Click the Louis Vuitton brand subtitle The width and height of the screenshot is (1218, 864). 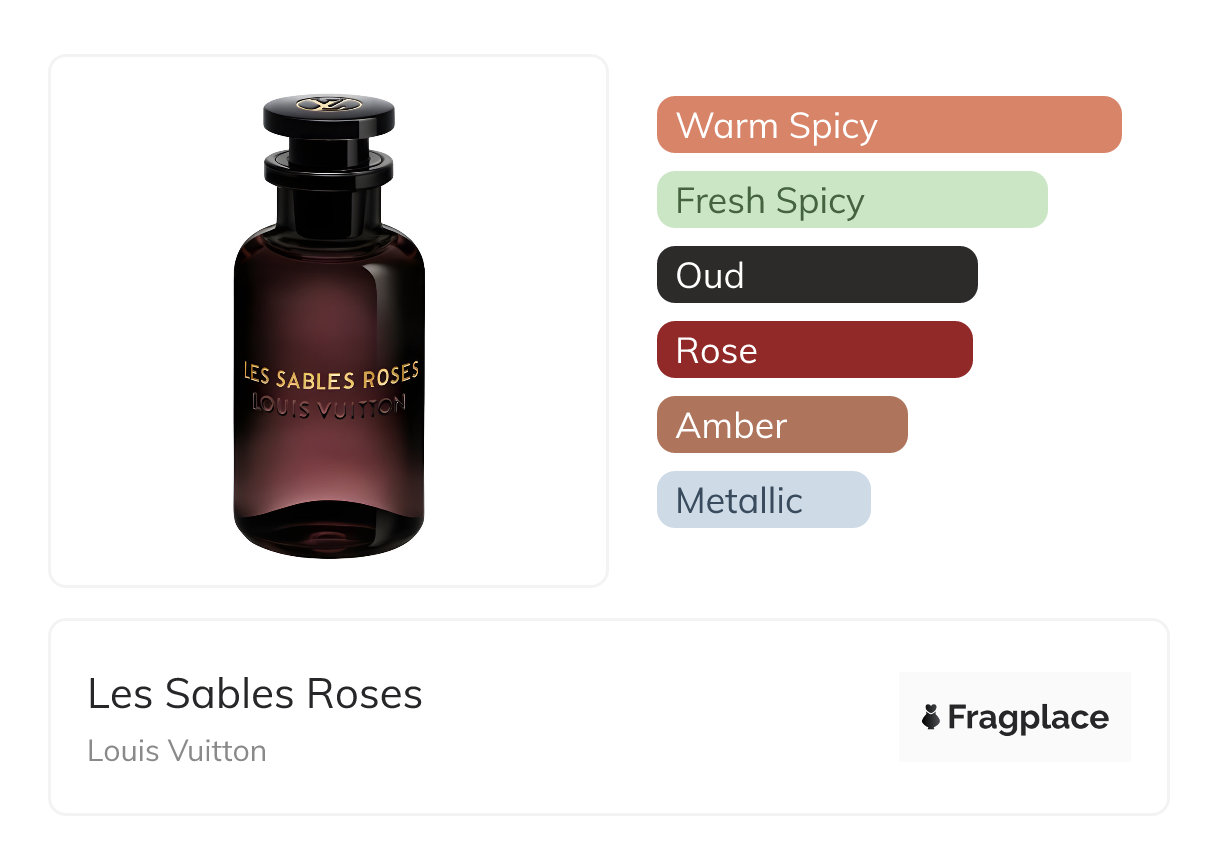click(177, 751)
